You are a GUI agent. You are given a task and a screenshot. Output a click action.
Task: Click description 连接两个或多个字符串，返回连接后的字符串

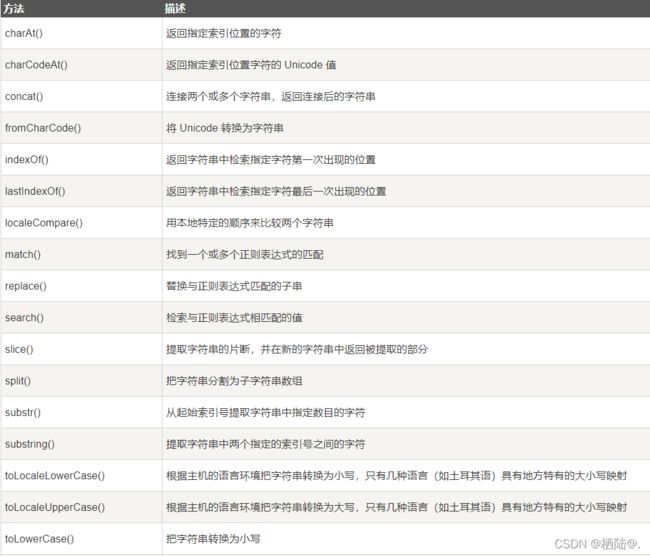click(270, 97)
